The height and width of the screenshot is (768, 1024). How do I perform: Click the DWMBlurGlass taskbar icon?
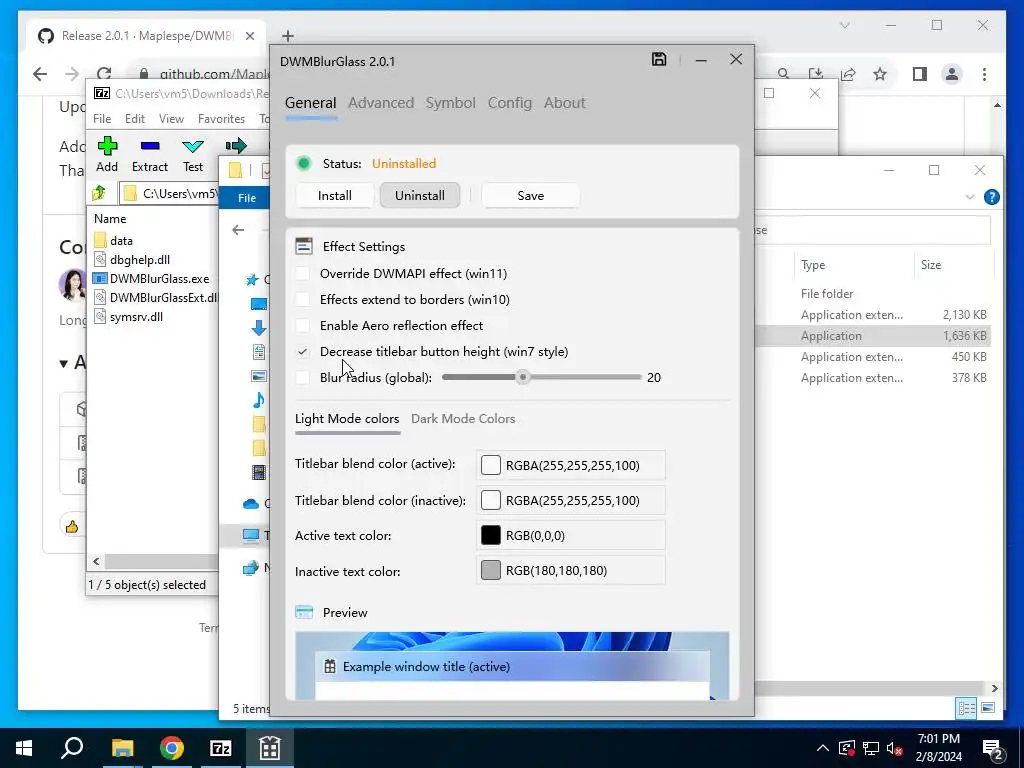(270, 748)
